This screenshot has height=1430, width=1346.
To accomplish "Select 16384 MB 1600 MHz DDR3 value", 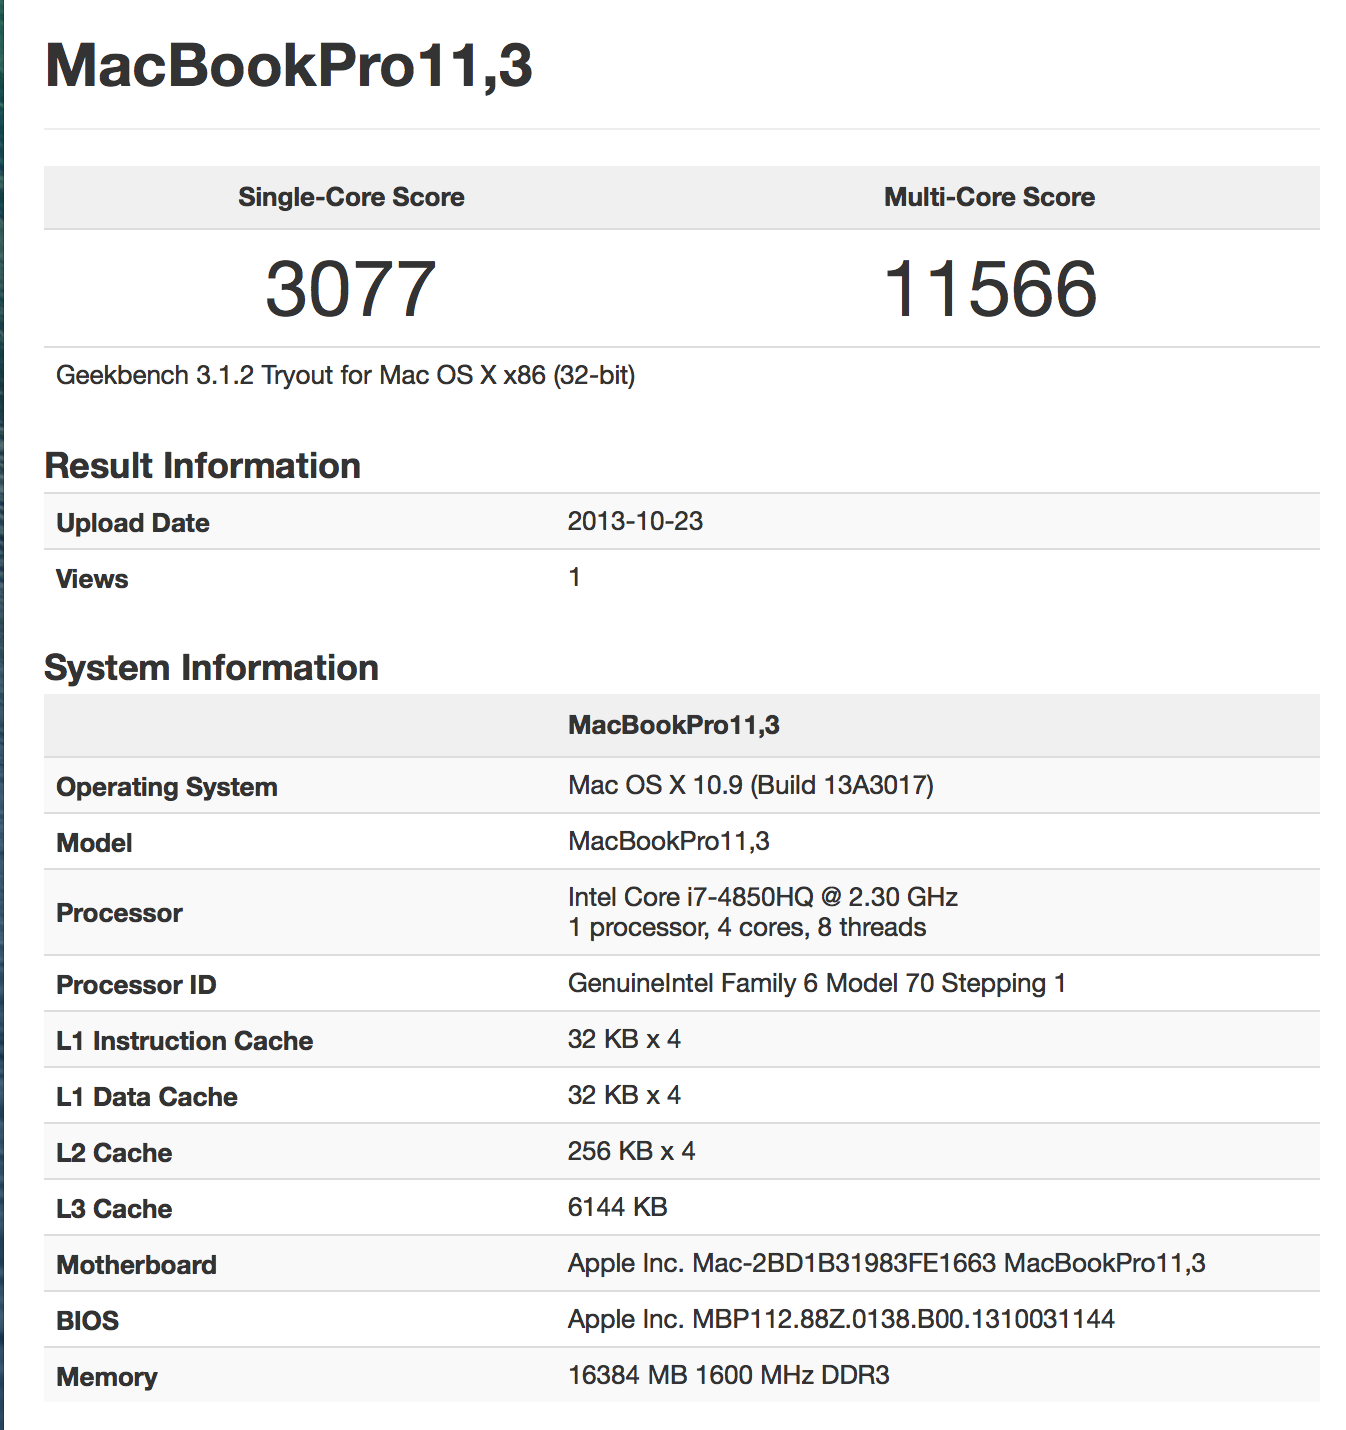I will point(729,1375).
